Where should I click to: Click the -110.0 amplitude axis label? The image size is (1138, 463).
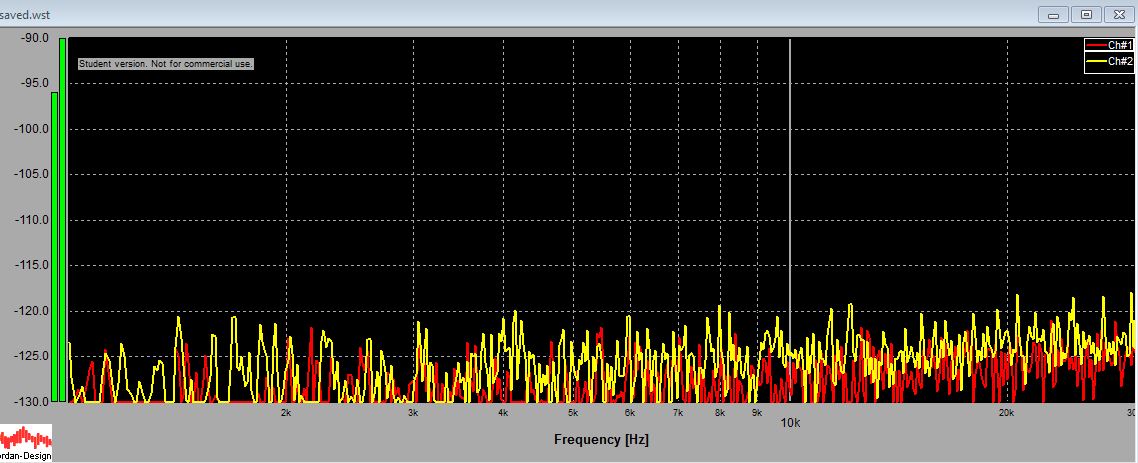coord(30,220)
